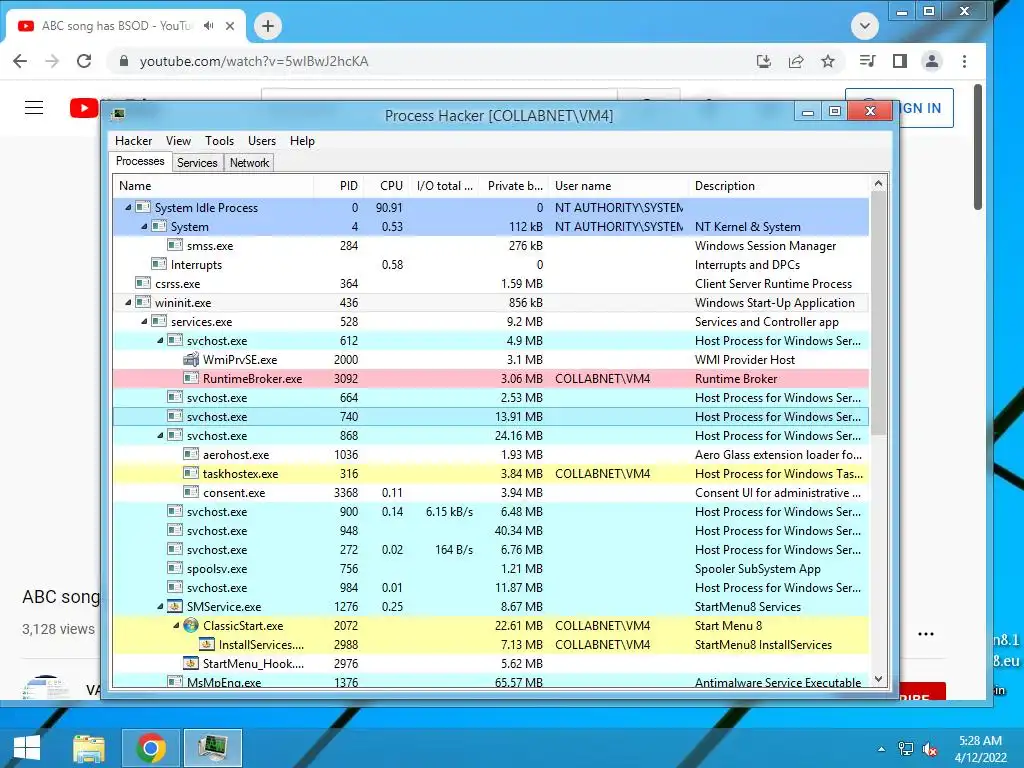
Task: Open the Help menu
Action: pos(302,141)
